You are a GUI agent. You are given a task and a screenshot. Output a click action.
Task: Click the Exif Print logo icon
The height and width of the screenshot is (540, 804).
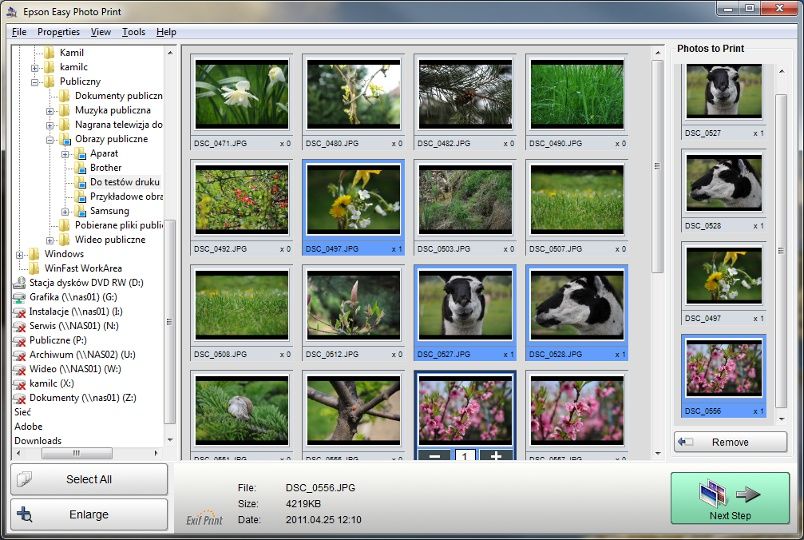[x=205, y=518]
